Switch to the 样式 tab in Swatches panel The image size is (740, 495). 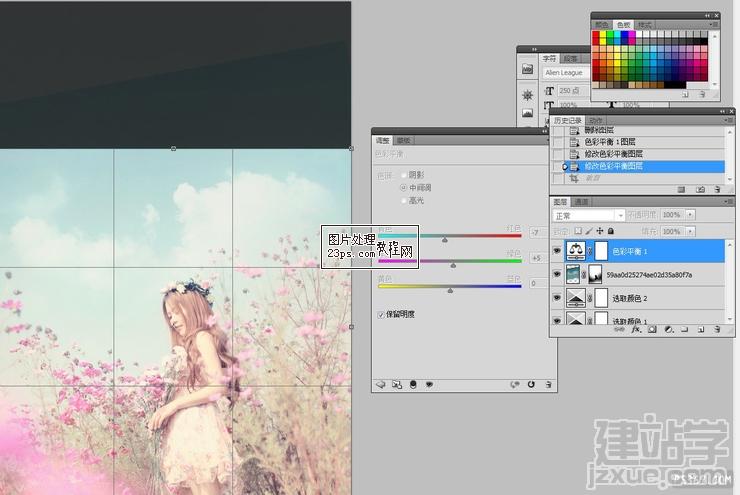point(644,25)
